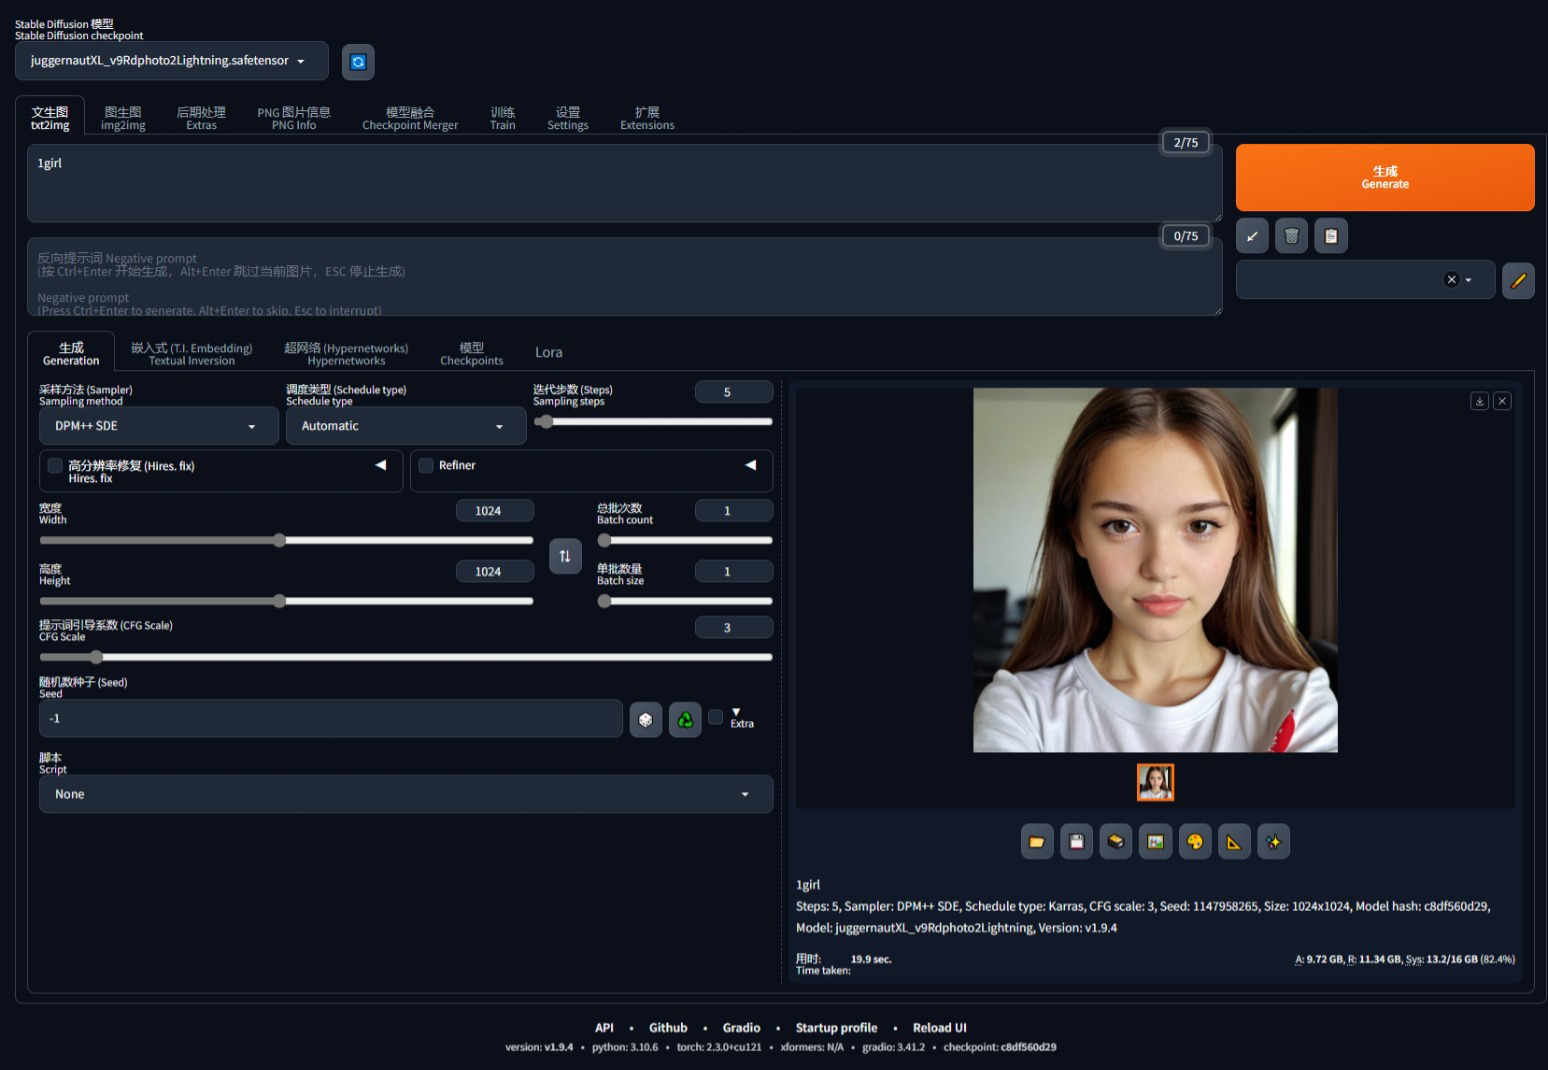
Task: Close the gallery preview with the X icon
Action: (1502, 401)
